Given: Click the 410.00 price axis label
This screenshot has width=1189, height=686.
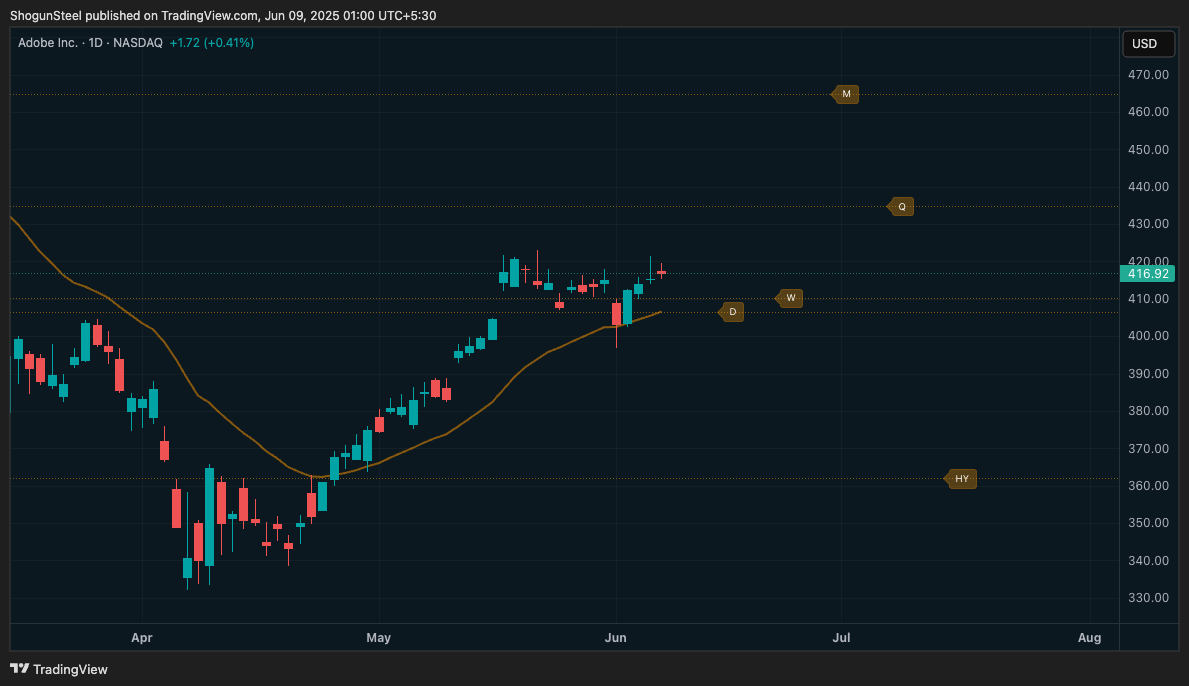Looking at the screenshot, I should [1148, 299].
